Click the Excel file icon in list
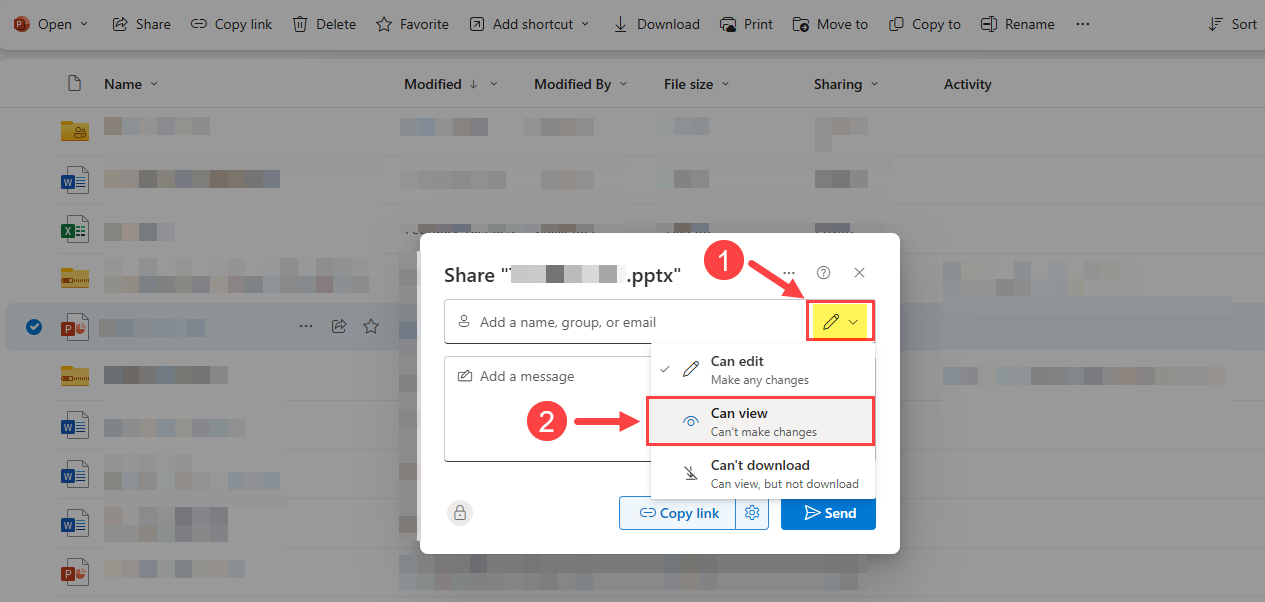1265x602 pixels. coord(75,231)
